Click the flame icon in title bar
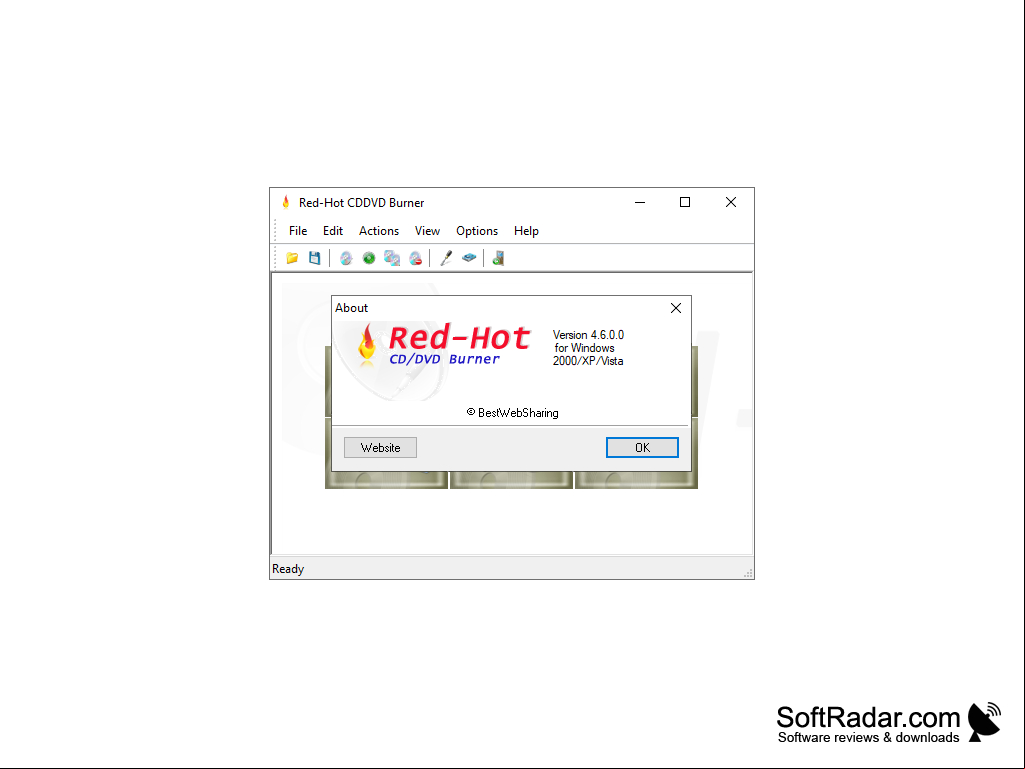The width and height of the screenshot is (1025, 769). click(x=286, y=202)
